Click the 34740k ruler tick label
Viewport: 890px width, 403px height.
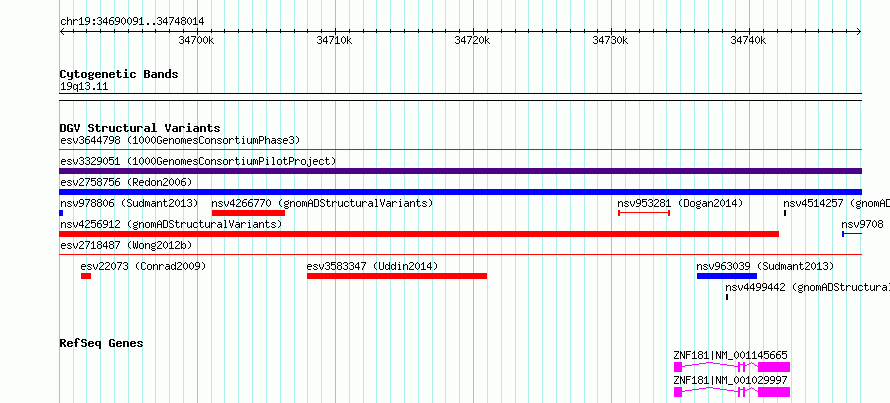click(x=748, y=40)
